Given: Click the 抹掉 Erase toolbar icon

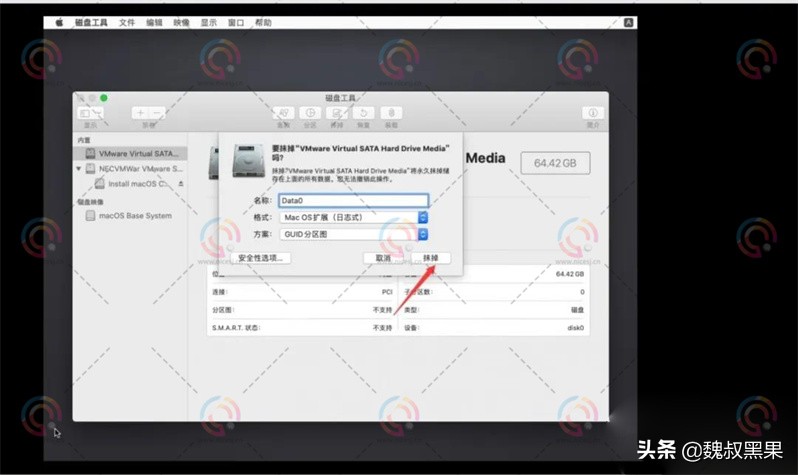Looking at the screenshot, I should click(x=337, y=113).
